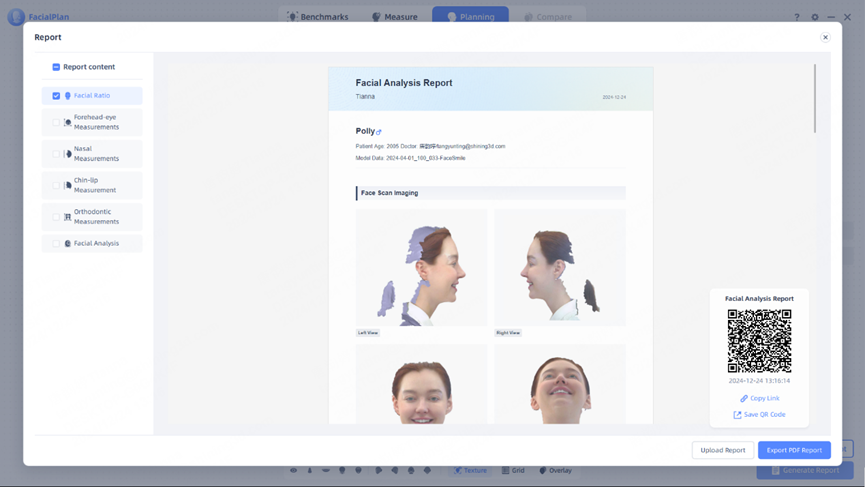This screenshot has width=865, height=487.
Task: Select the Planning tab
Action: 470,17
